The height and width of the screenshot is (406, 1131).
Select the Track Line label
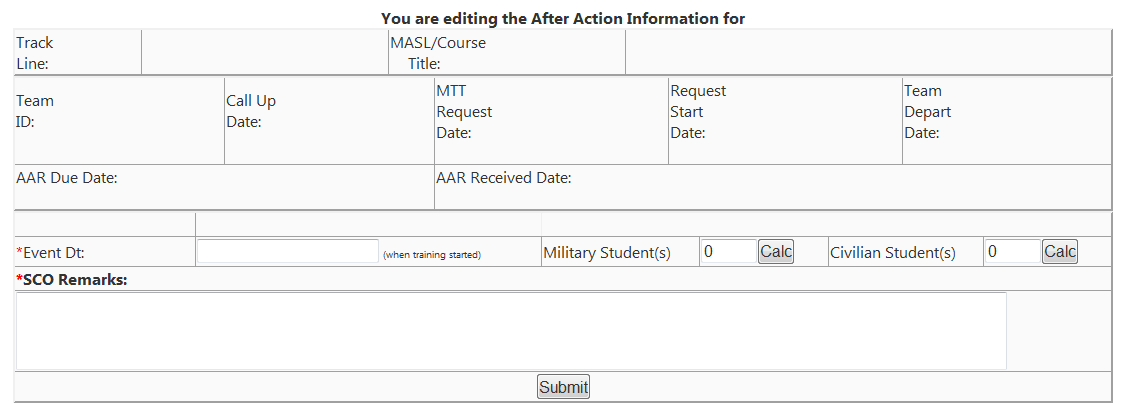35,53
